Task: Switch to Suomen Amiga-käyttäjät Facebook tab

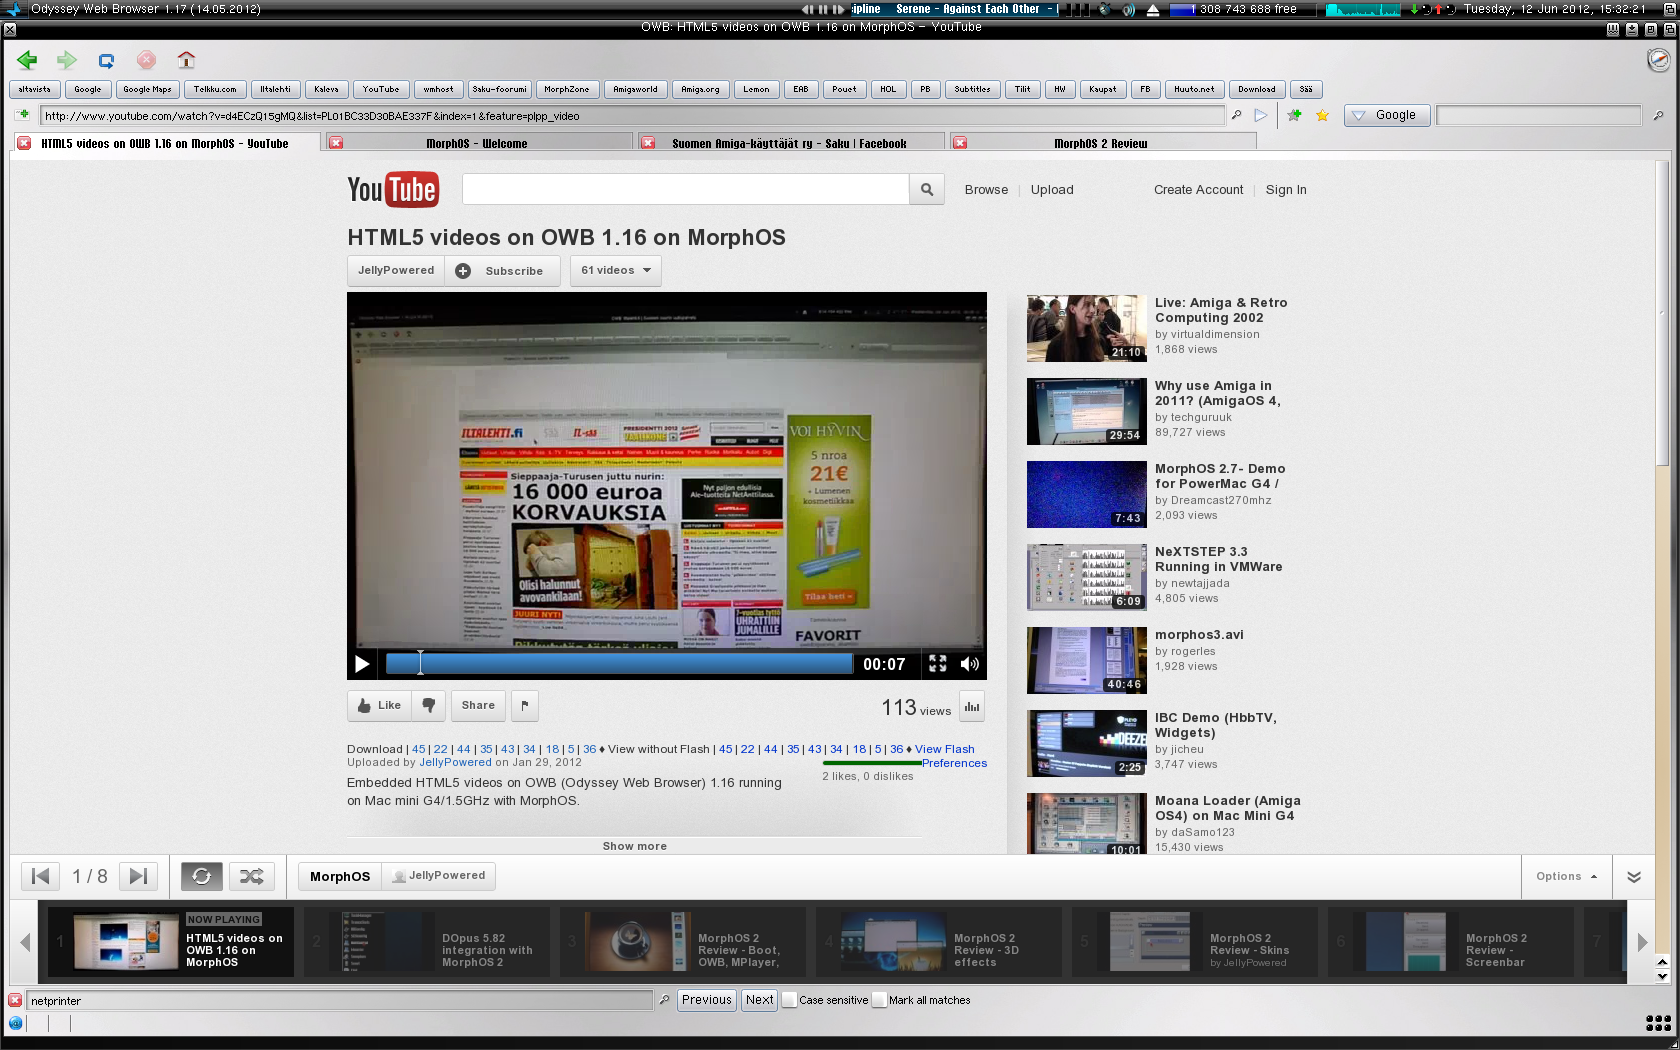Action: pos(789,143)
